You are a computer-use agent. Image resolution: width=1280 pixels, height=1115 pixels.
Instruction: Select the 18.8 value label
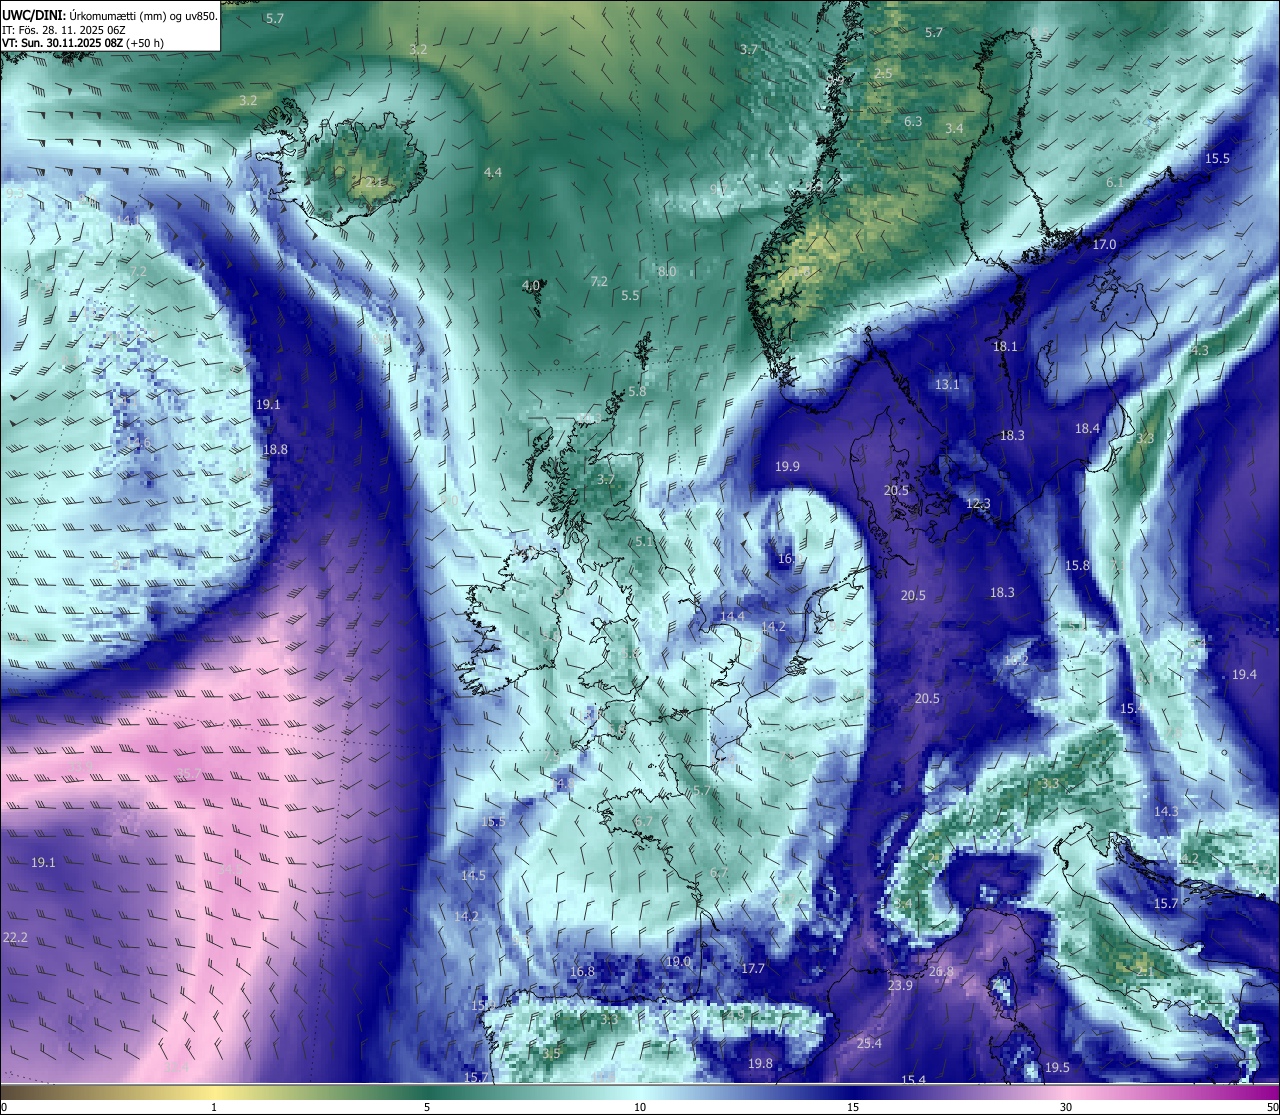coord(275,450)
